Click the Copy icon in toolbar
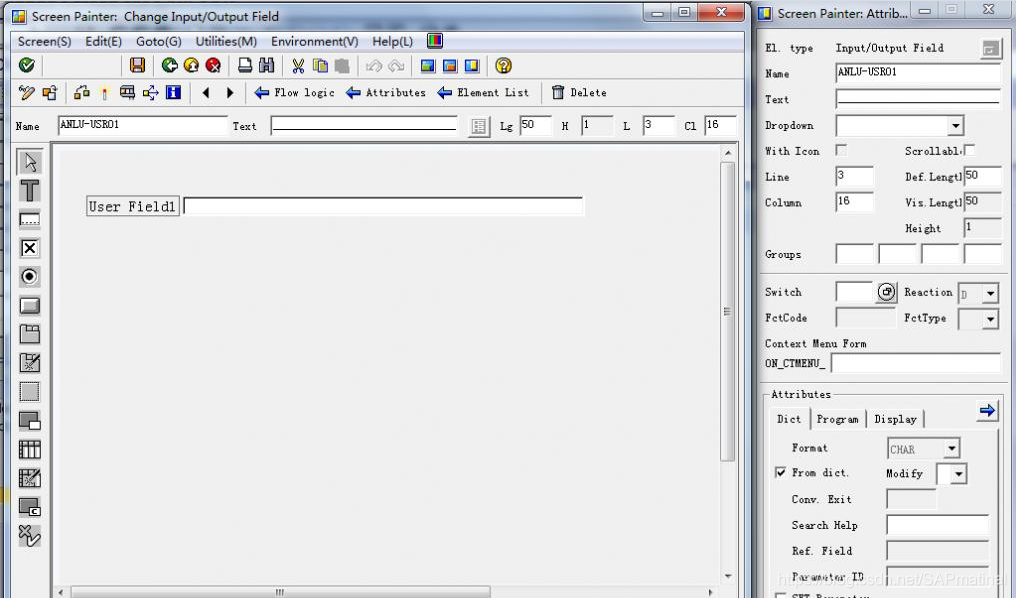 [320, 65]
